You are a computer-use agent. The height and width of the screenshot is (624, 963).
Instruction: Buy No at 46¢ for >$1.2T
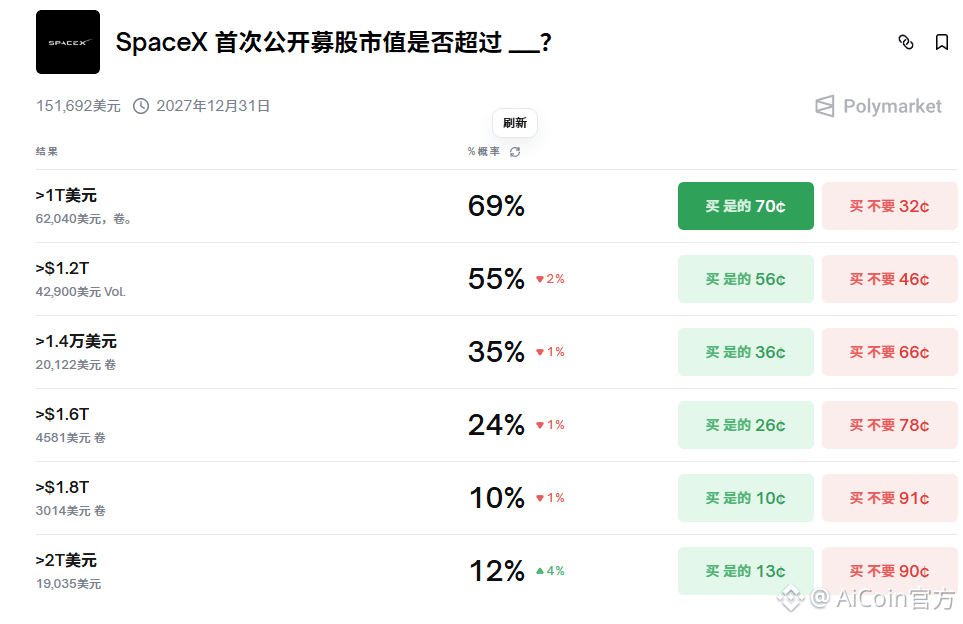point(889,279)
